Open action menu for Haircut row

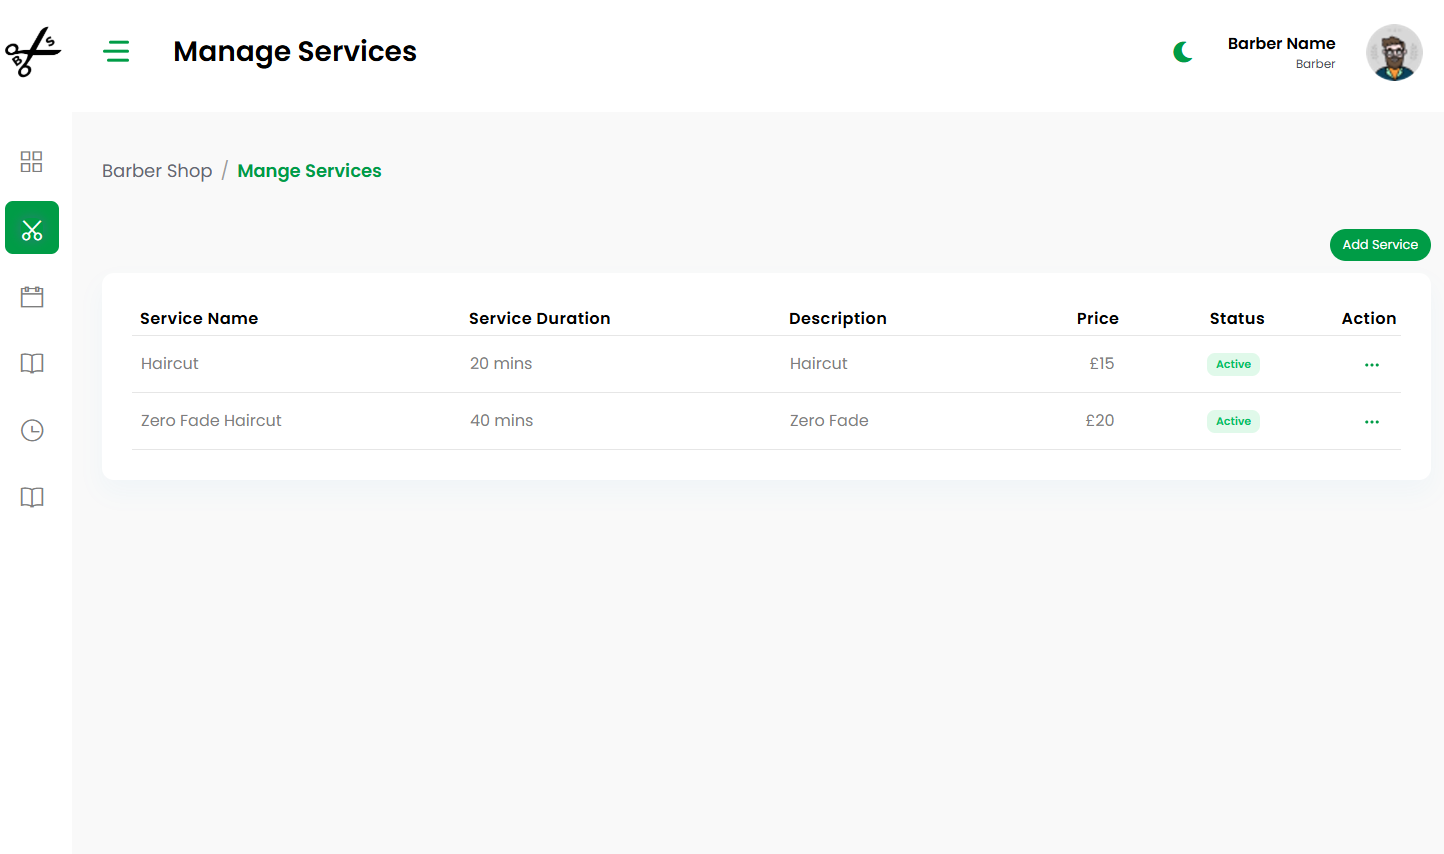click(1371, 365)
